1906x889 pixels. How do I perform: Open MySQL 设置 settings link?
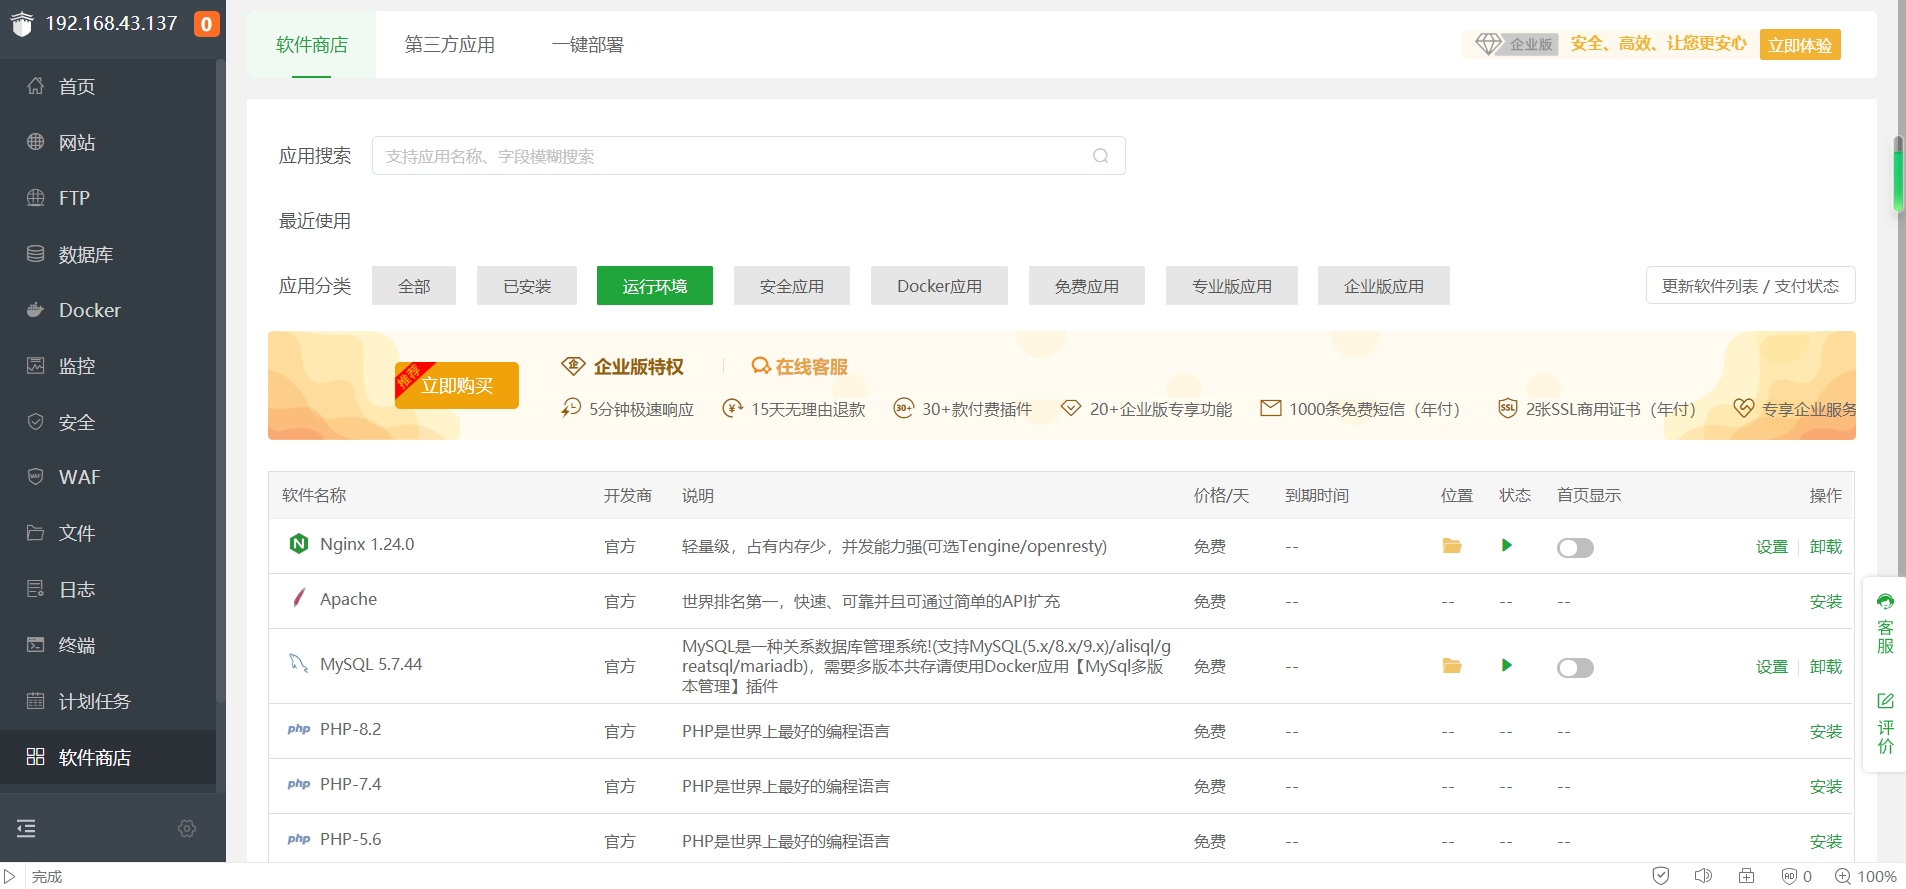[1772, 667]
